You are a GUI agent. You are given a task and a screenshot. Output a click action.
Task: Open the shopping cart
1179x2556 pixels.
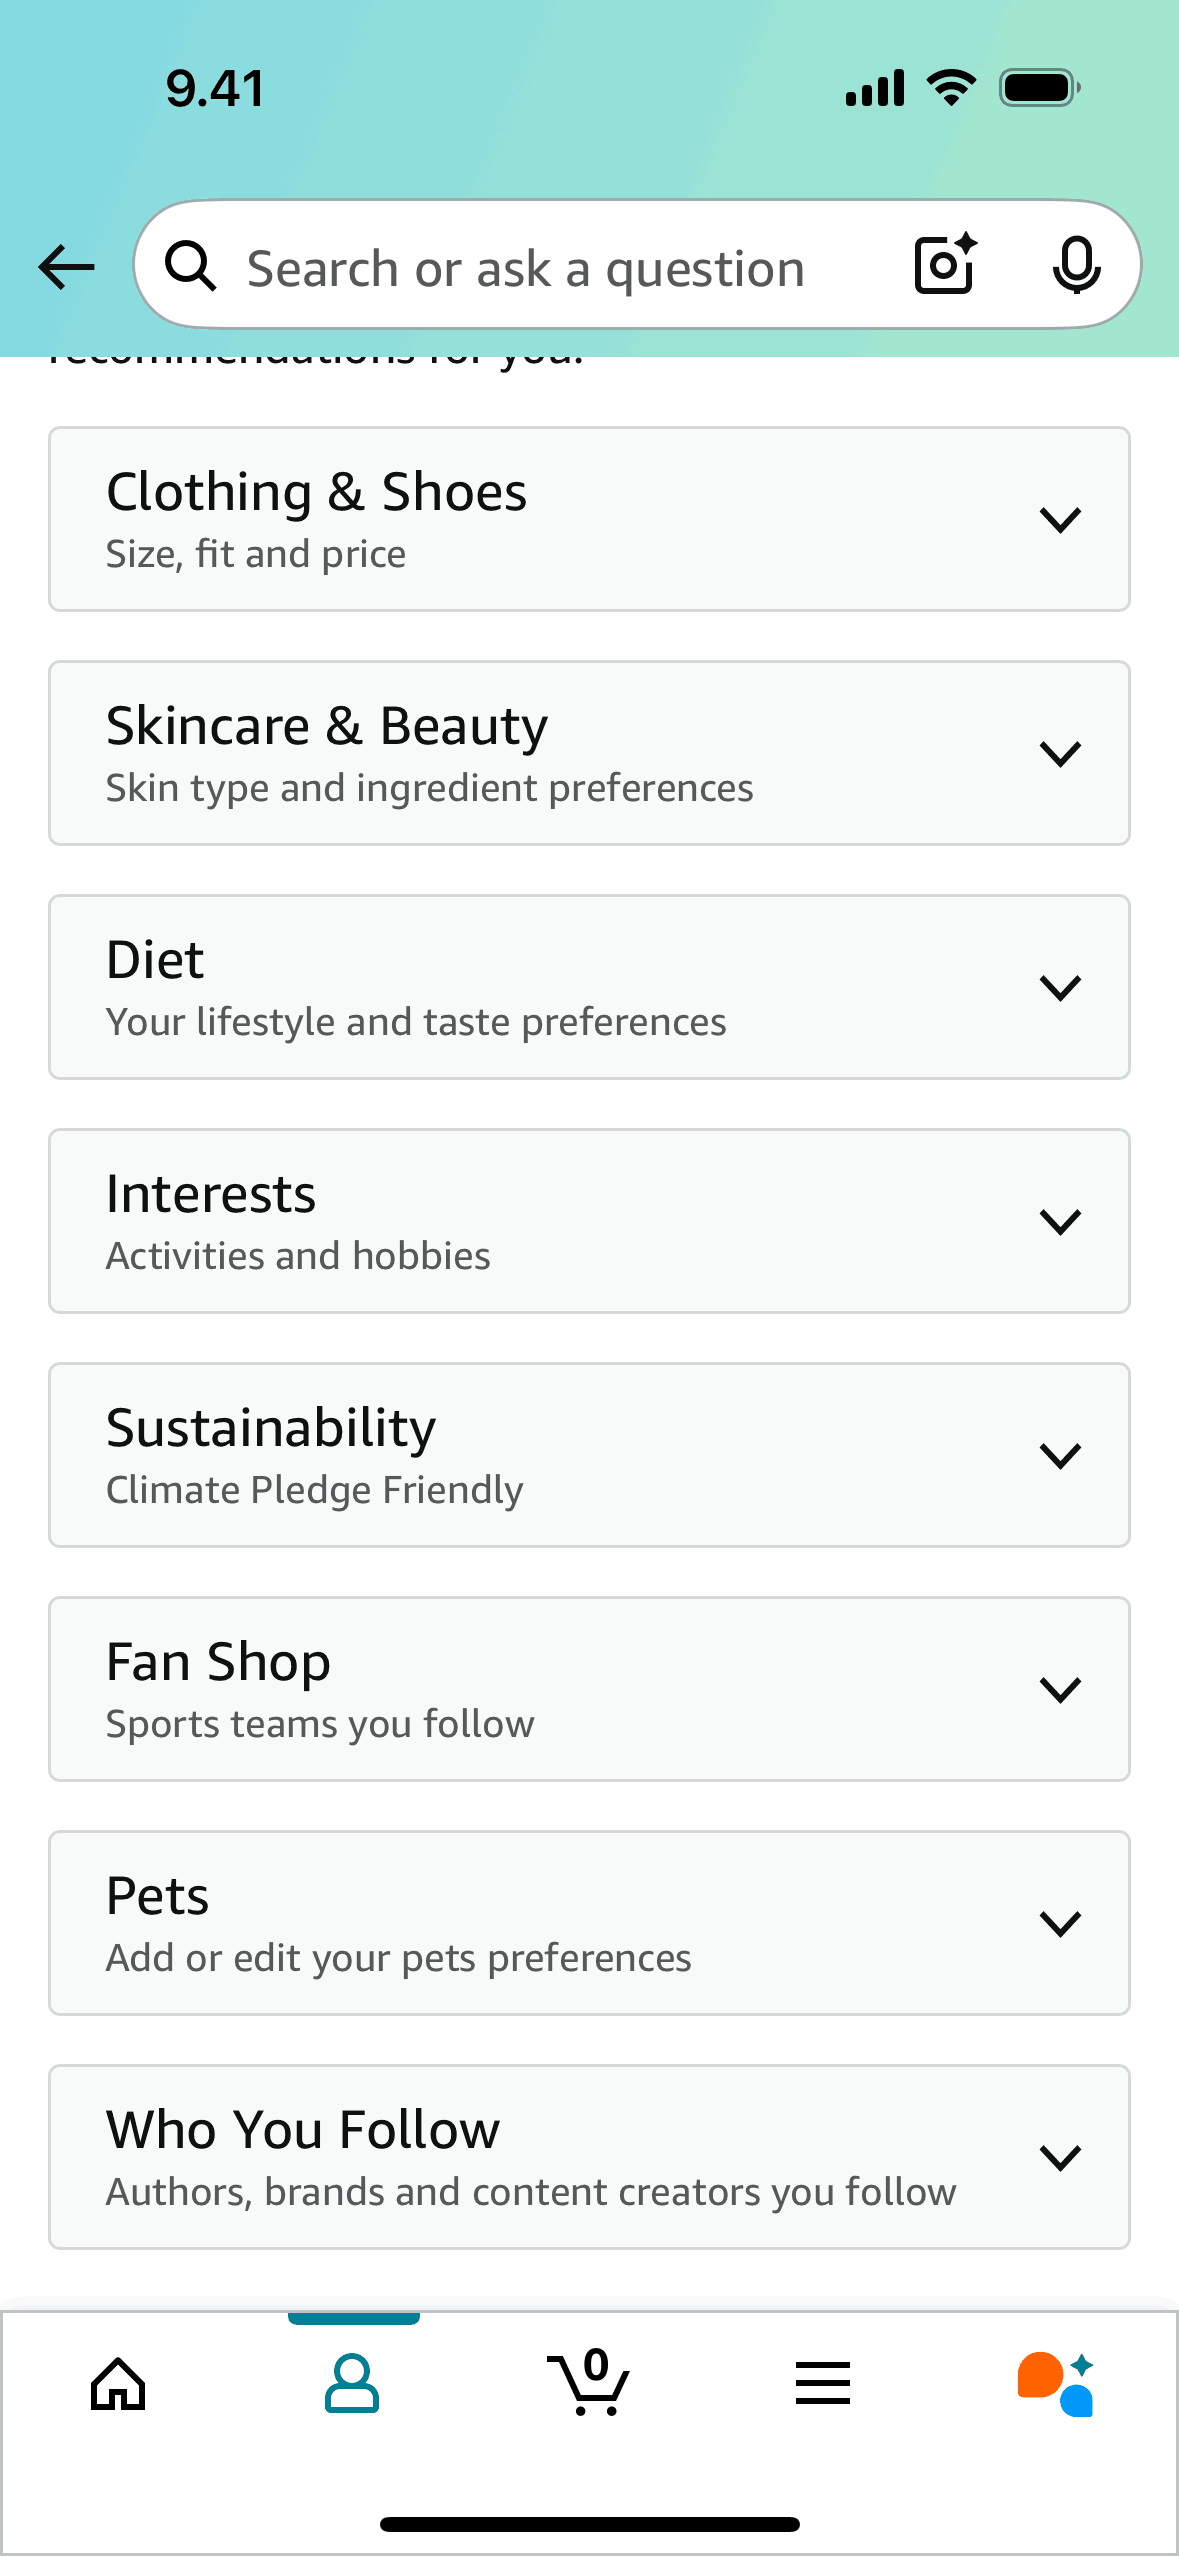click(x=589, y=2384)
